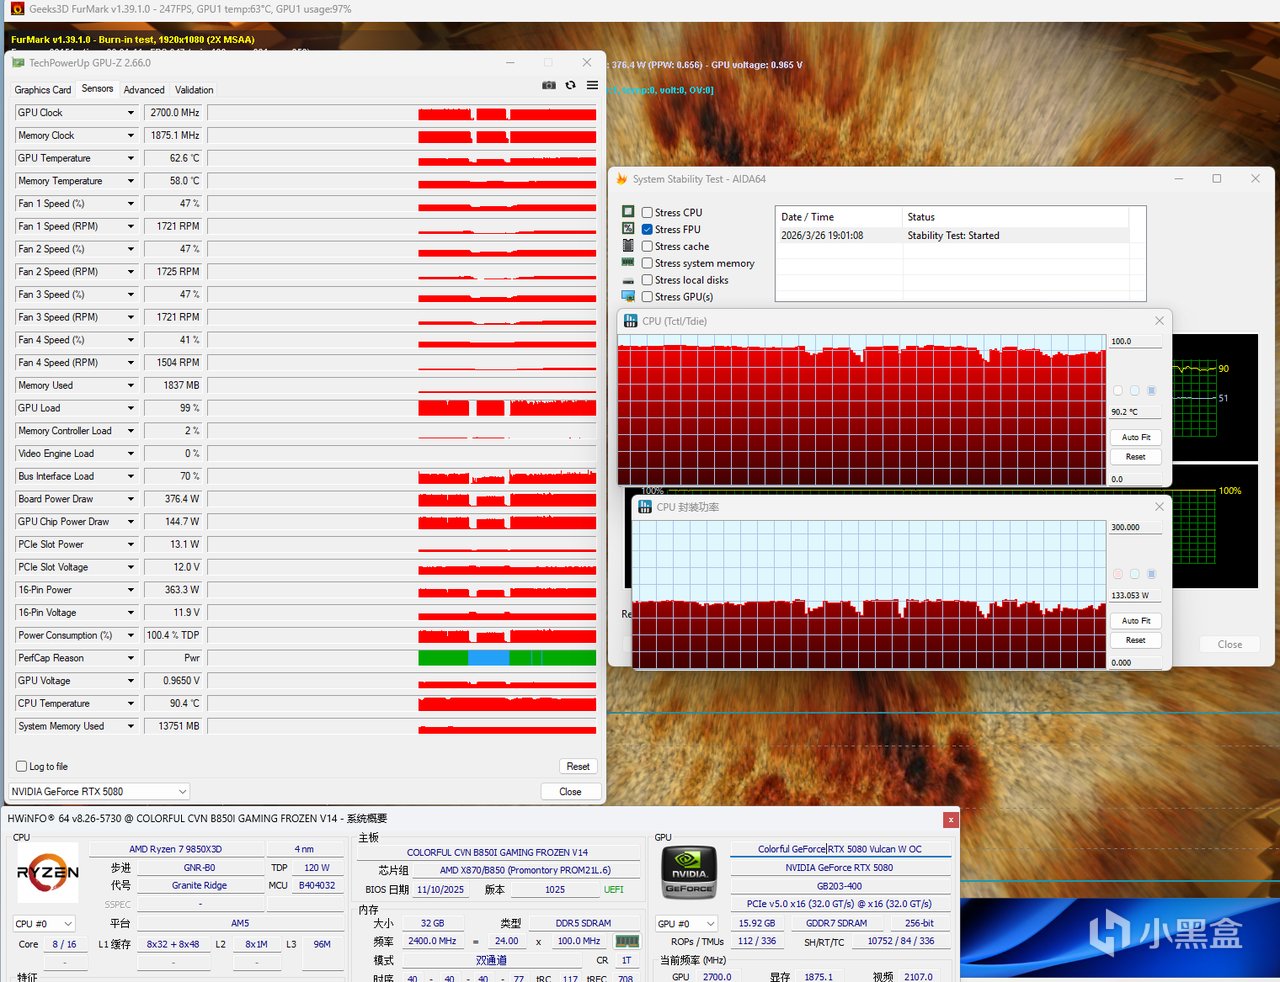Click the CPU chip icon beside Stress CPU

click(628, 212)
